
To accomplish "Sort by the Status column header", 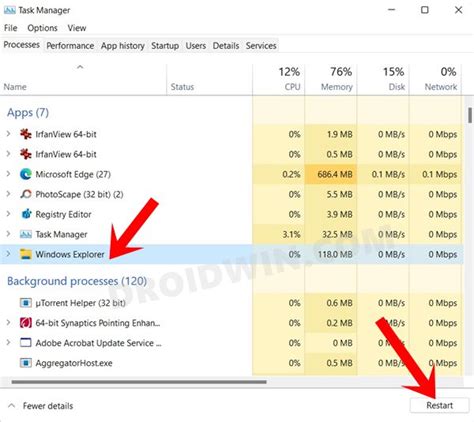I will click(x=209, y=80).
